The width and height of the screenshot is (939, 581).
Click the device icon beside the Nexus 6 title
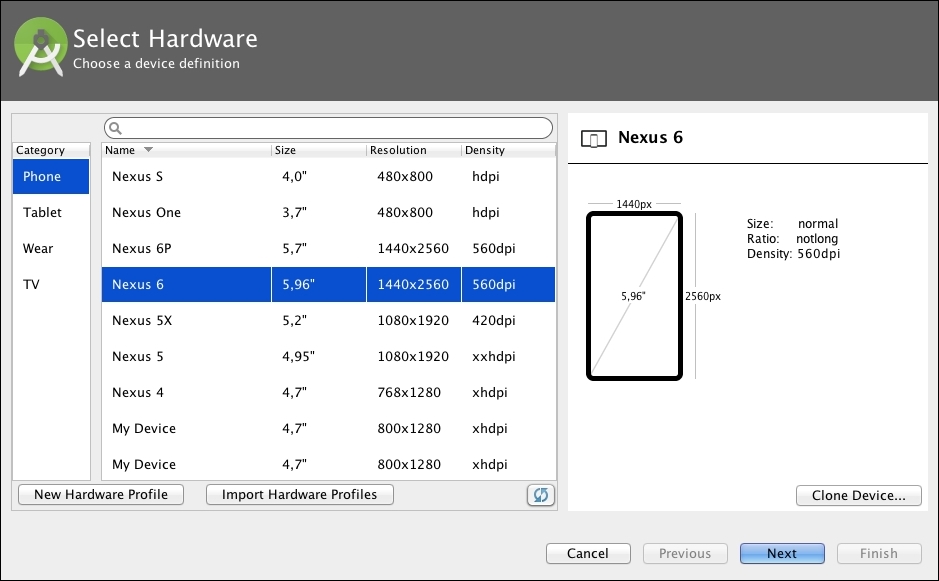point(593,139)
